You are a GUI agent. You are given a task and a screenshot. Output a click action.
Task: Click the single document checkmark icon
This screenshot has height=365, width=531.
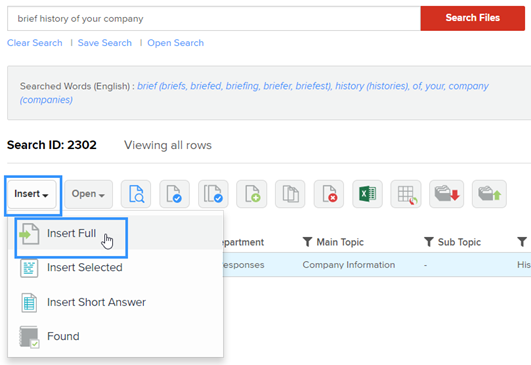click(x=174, y=194)
